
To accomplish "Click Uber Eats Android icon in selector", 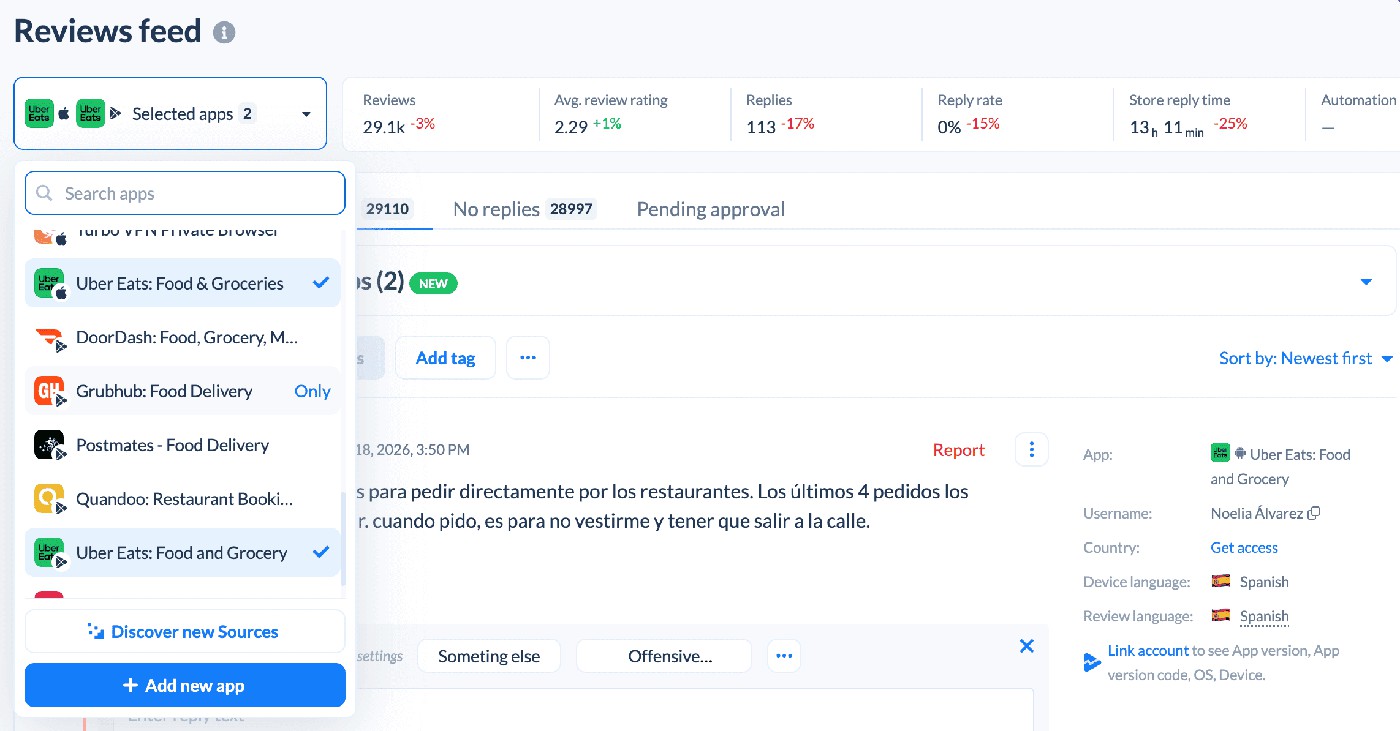I will (x=91, y=114).
